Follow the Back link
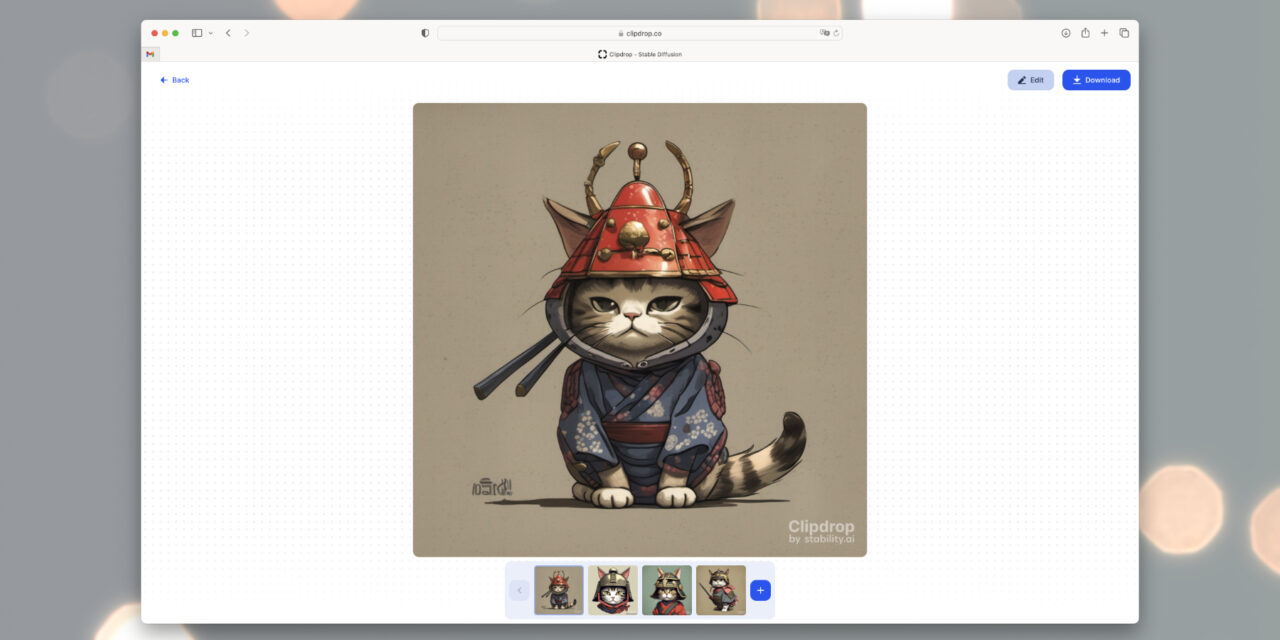This screenshot has height=640, width=1280. click(x=174, y=80)
